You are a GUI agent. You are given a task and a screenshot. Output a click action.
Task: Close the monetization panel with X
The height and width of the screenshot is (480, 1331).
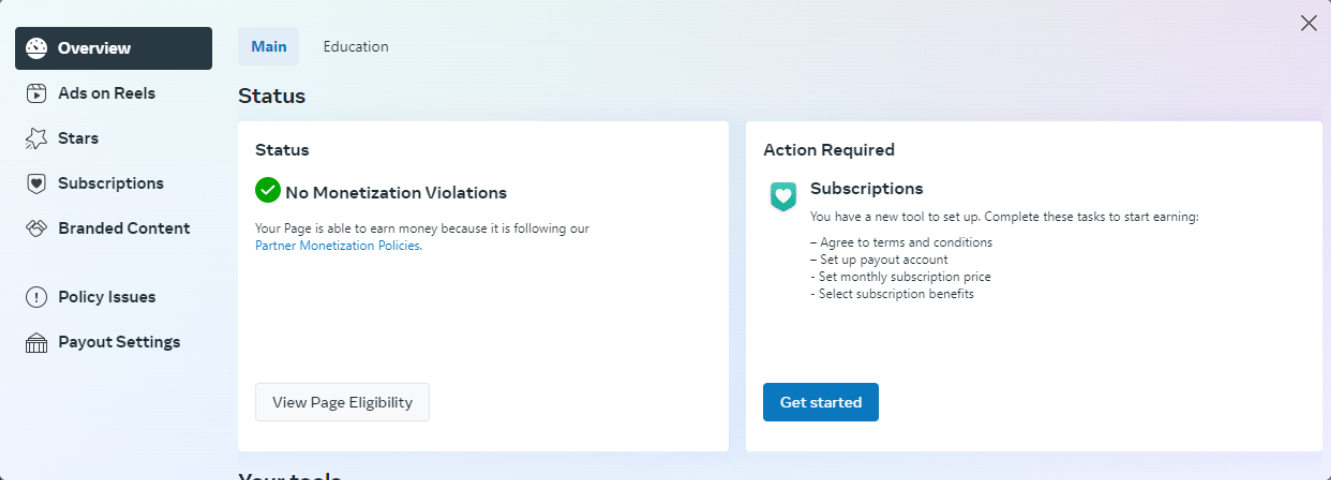point(1308,23)
